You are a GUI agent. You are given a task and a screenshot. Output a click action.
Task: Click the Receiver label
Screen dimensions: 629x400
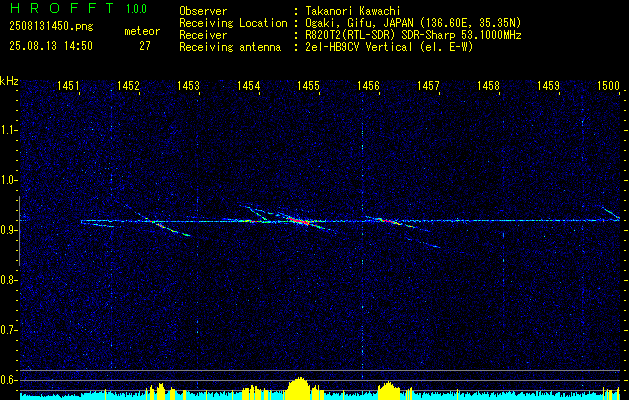[x=203, y=35]
